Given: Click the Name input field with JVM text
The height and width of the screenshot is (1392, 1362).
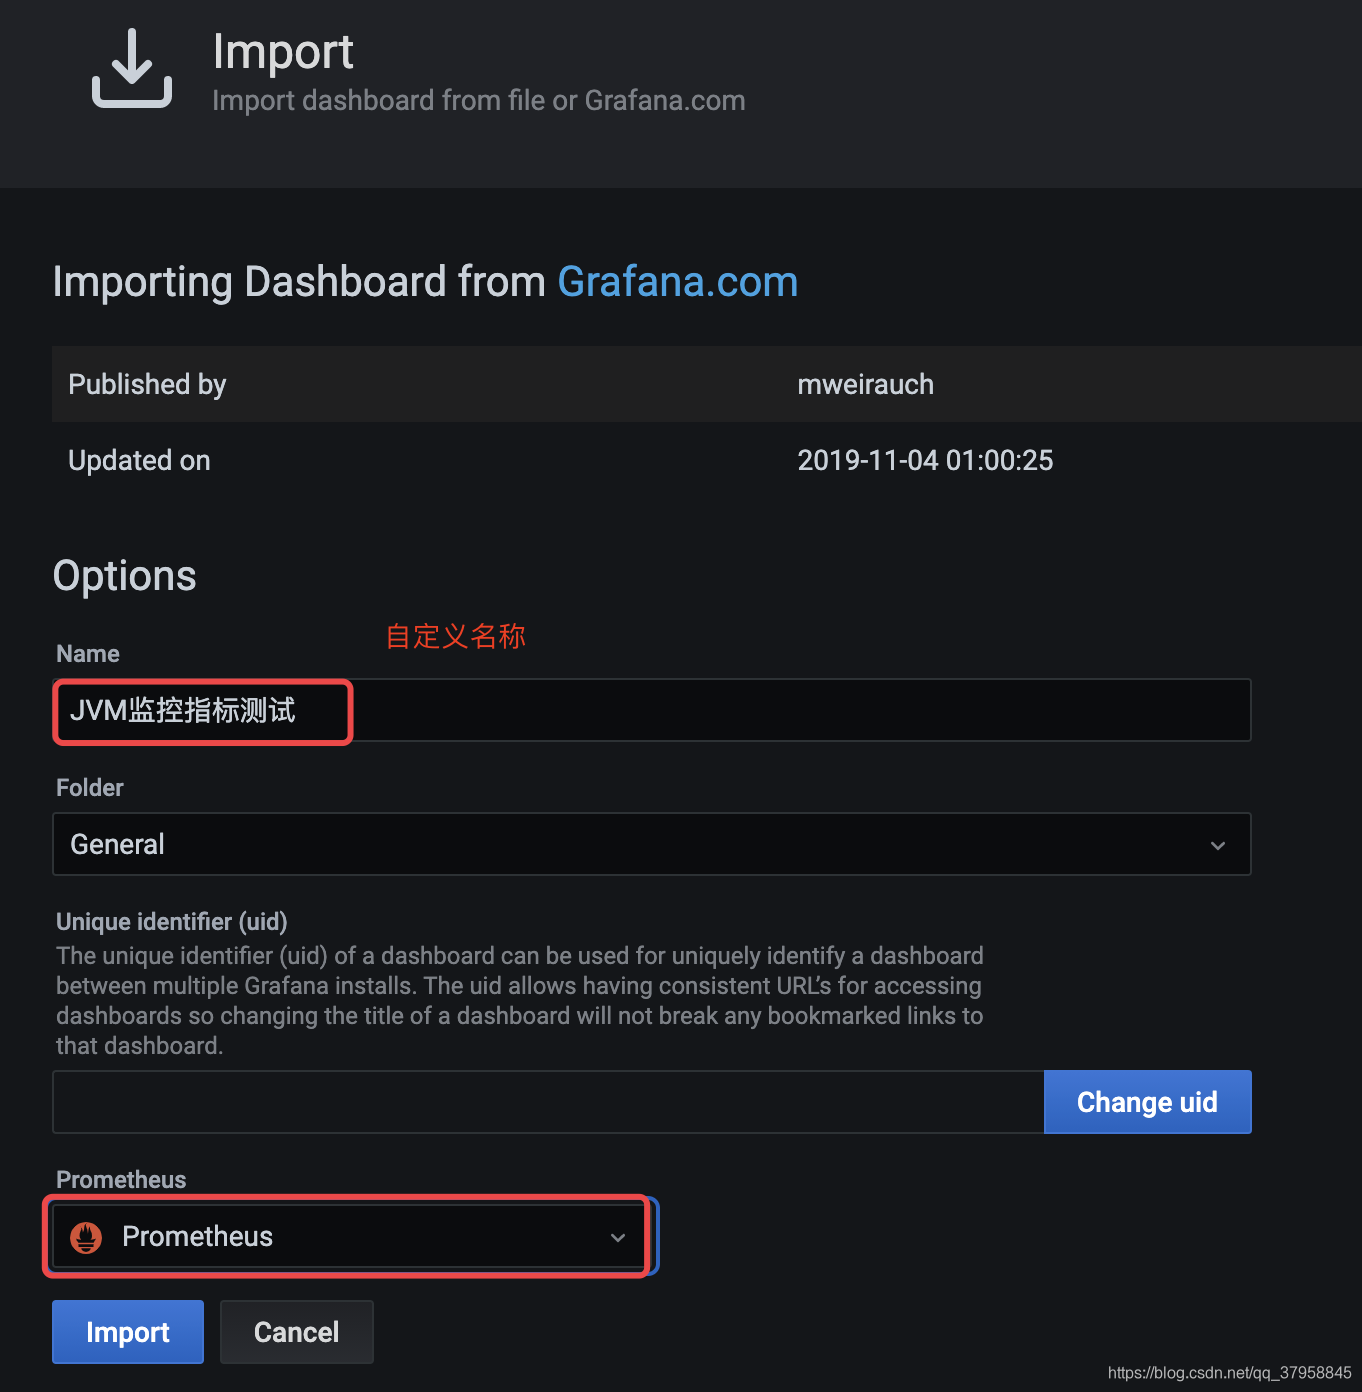Looking at the screenshot, I should (x=652, y=710).
